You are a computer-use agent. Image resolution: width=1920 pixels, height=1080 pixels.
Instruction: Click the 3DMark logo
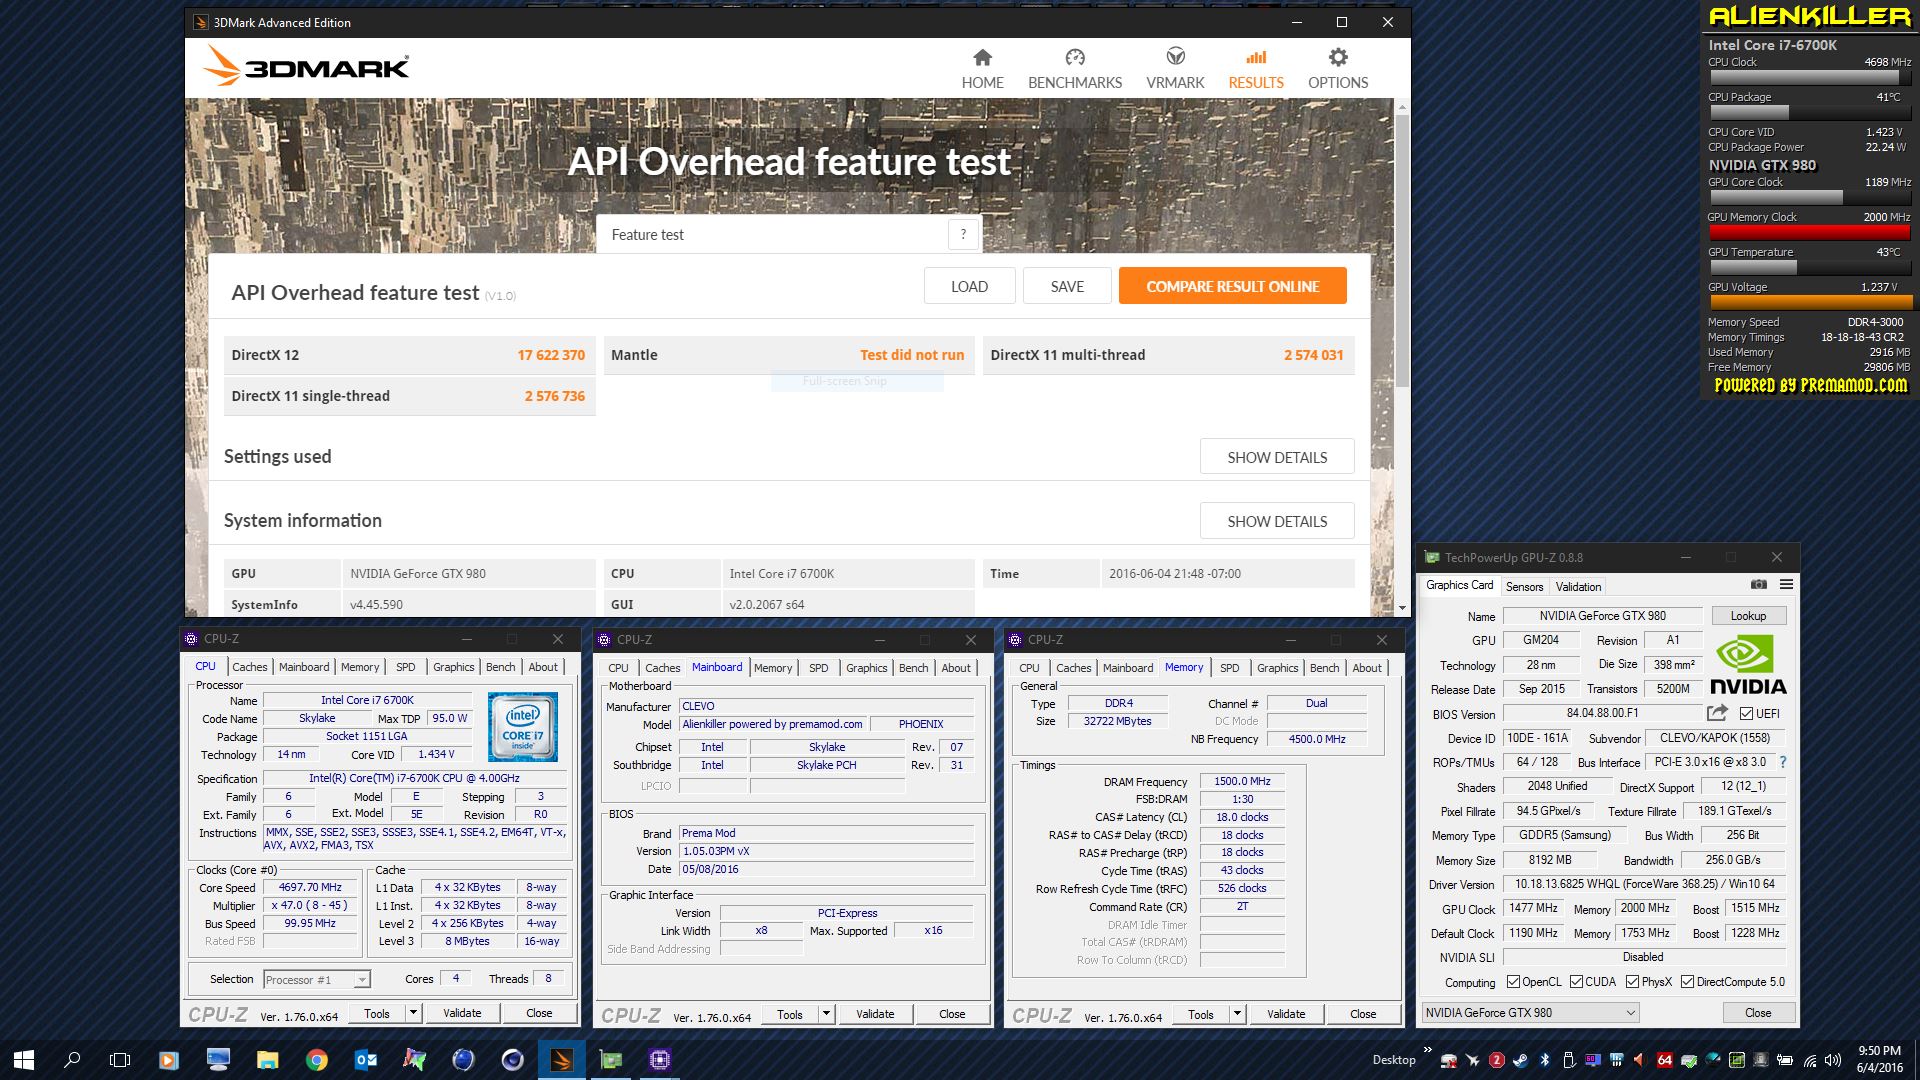point(306,67)
